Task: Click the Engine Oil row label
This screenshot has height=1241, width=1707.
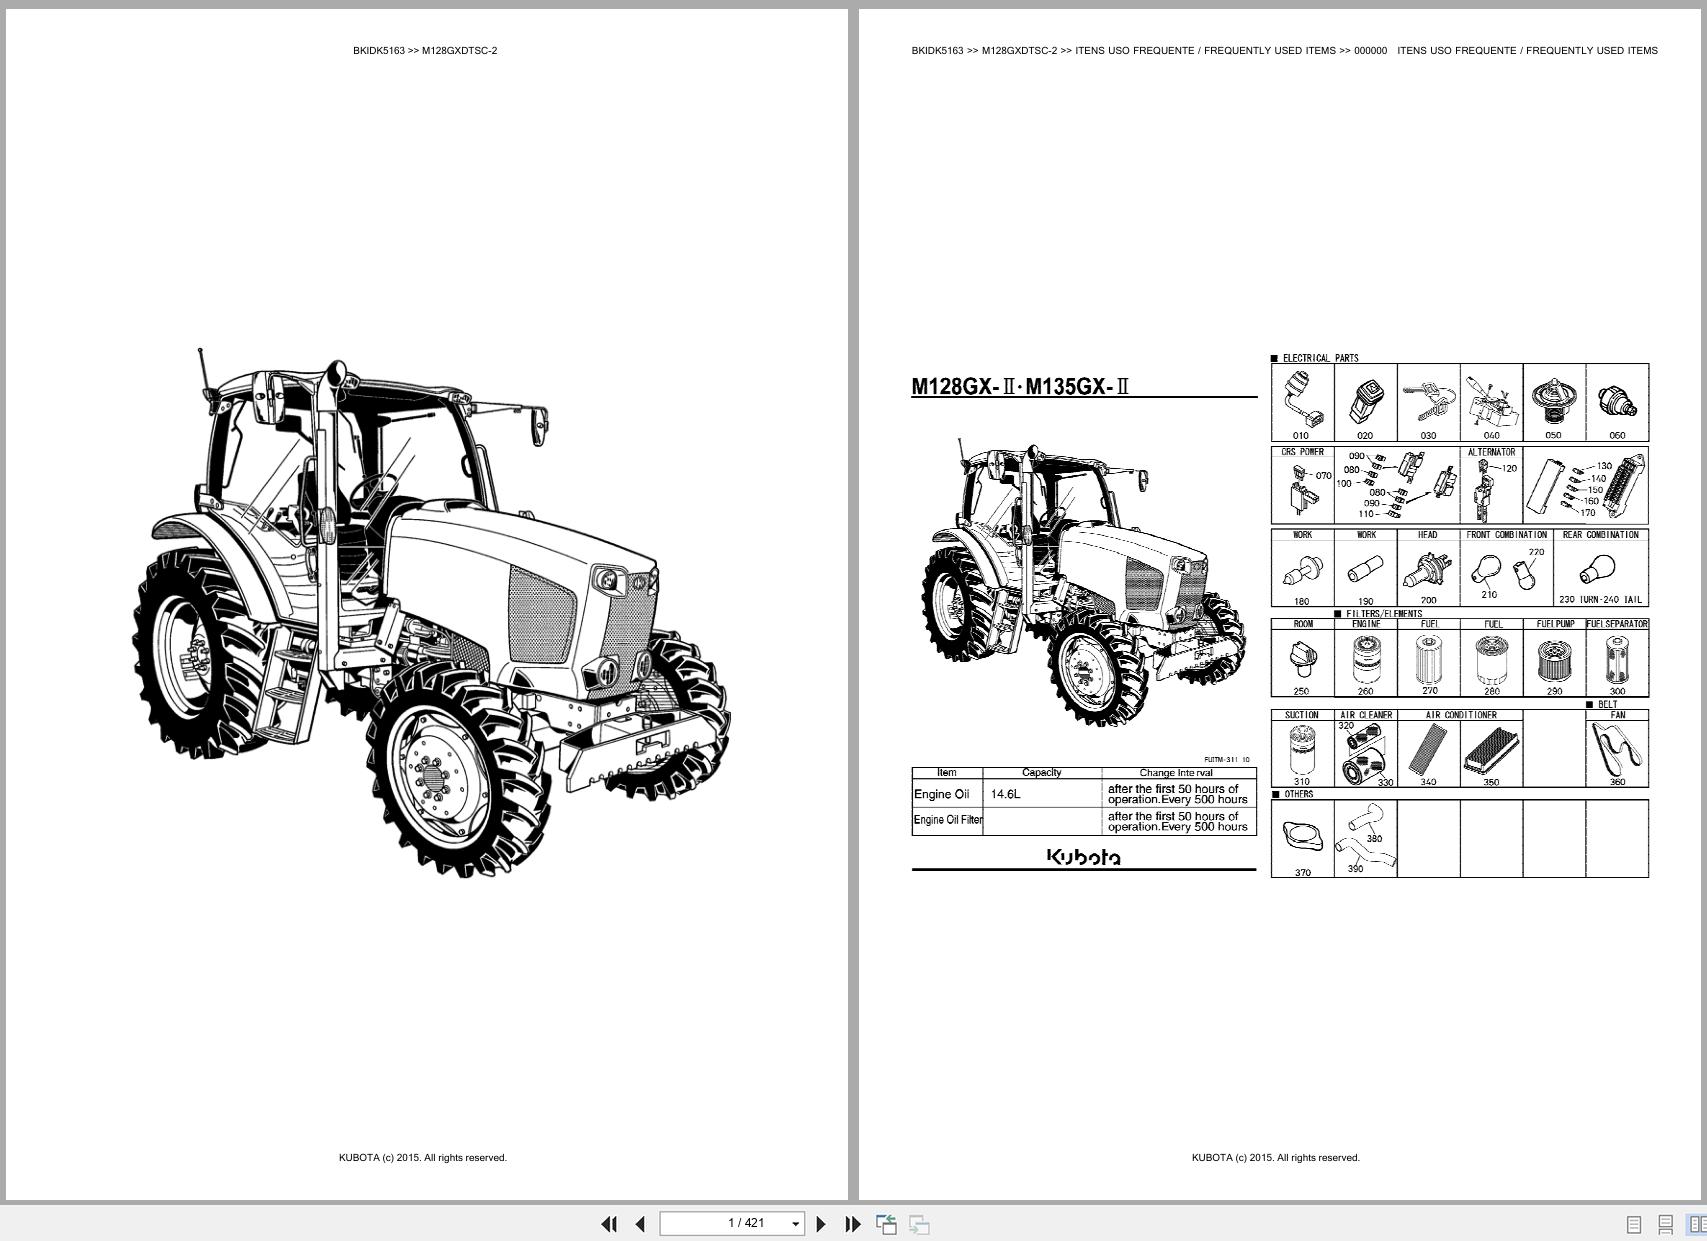Action: [x=941, y=794]
